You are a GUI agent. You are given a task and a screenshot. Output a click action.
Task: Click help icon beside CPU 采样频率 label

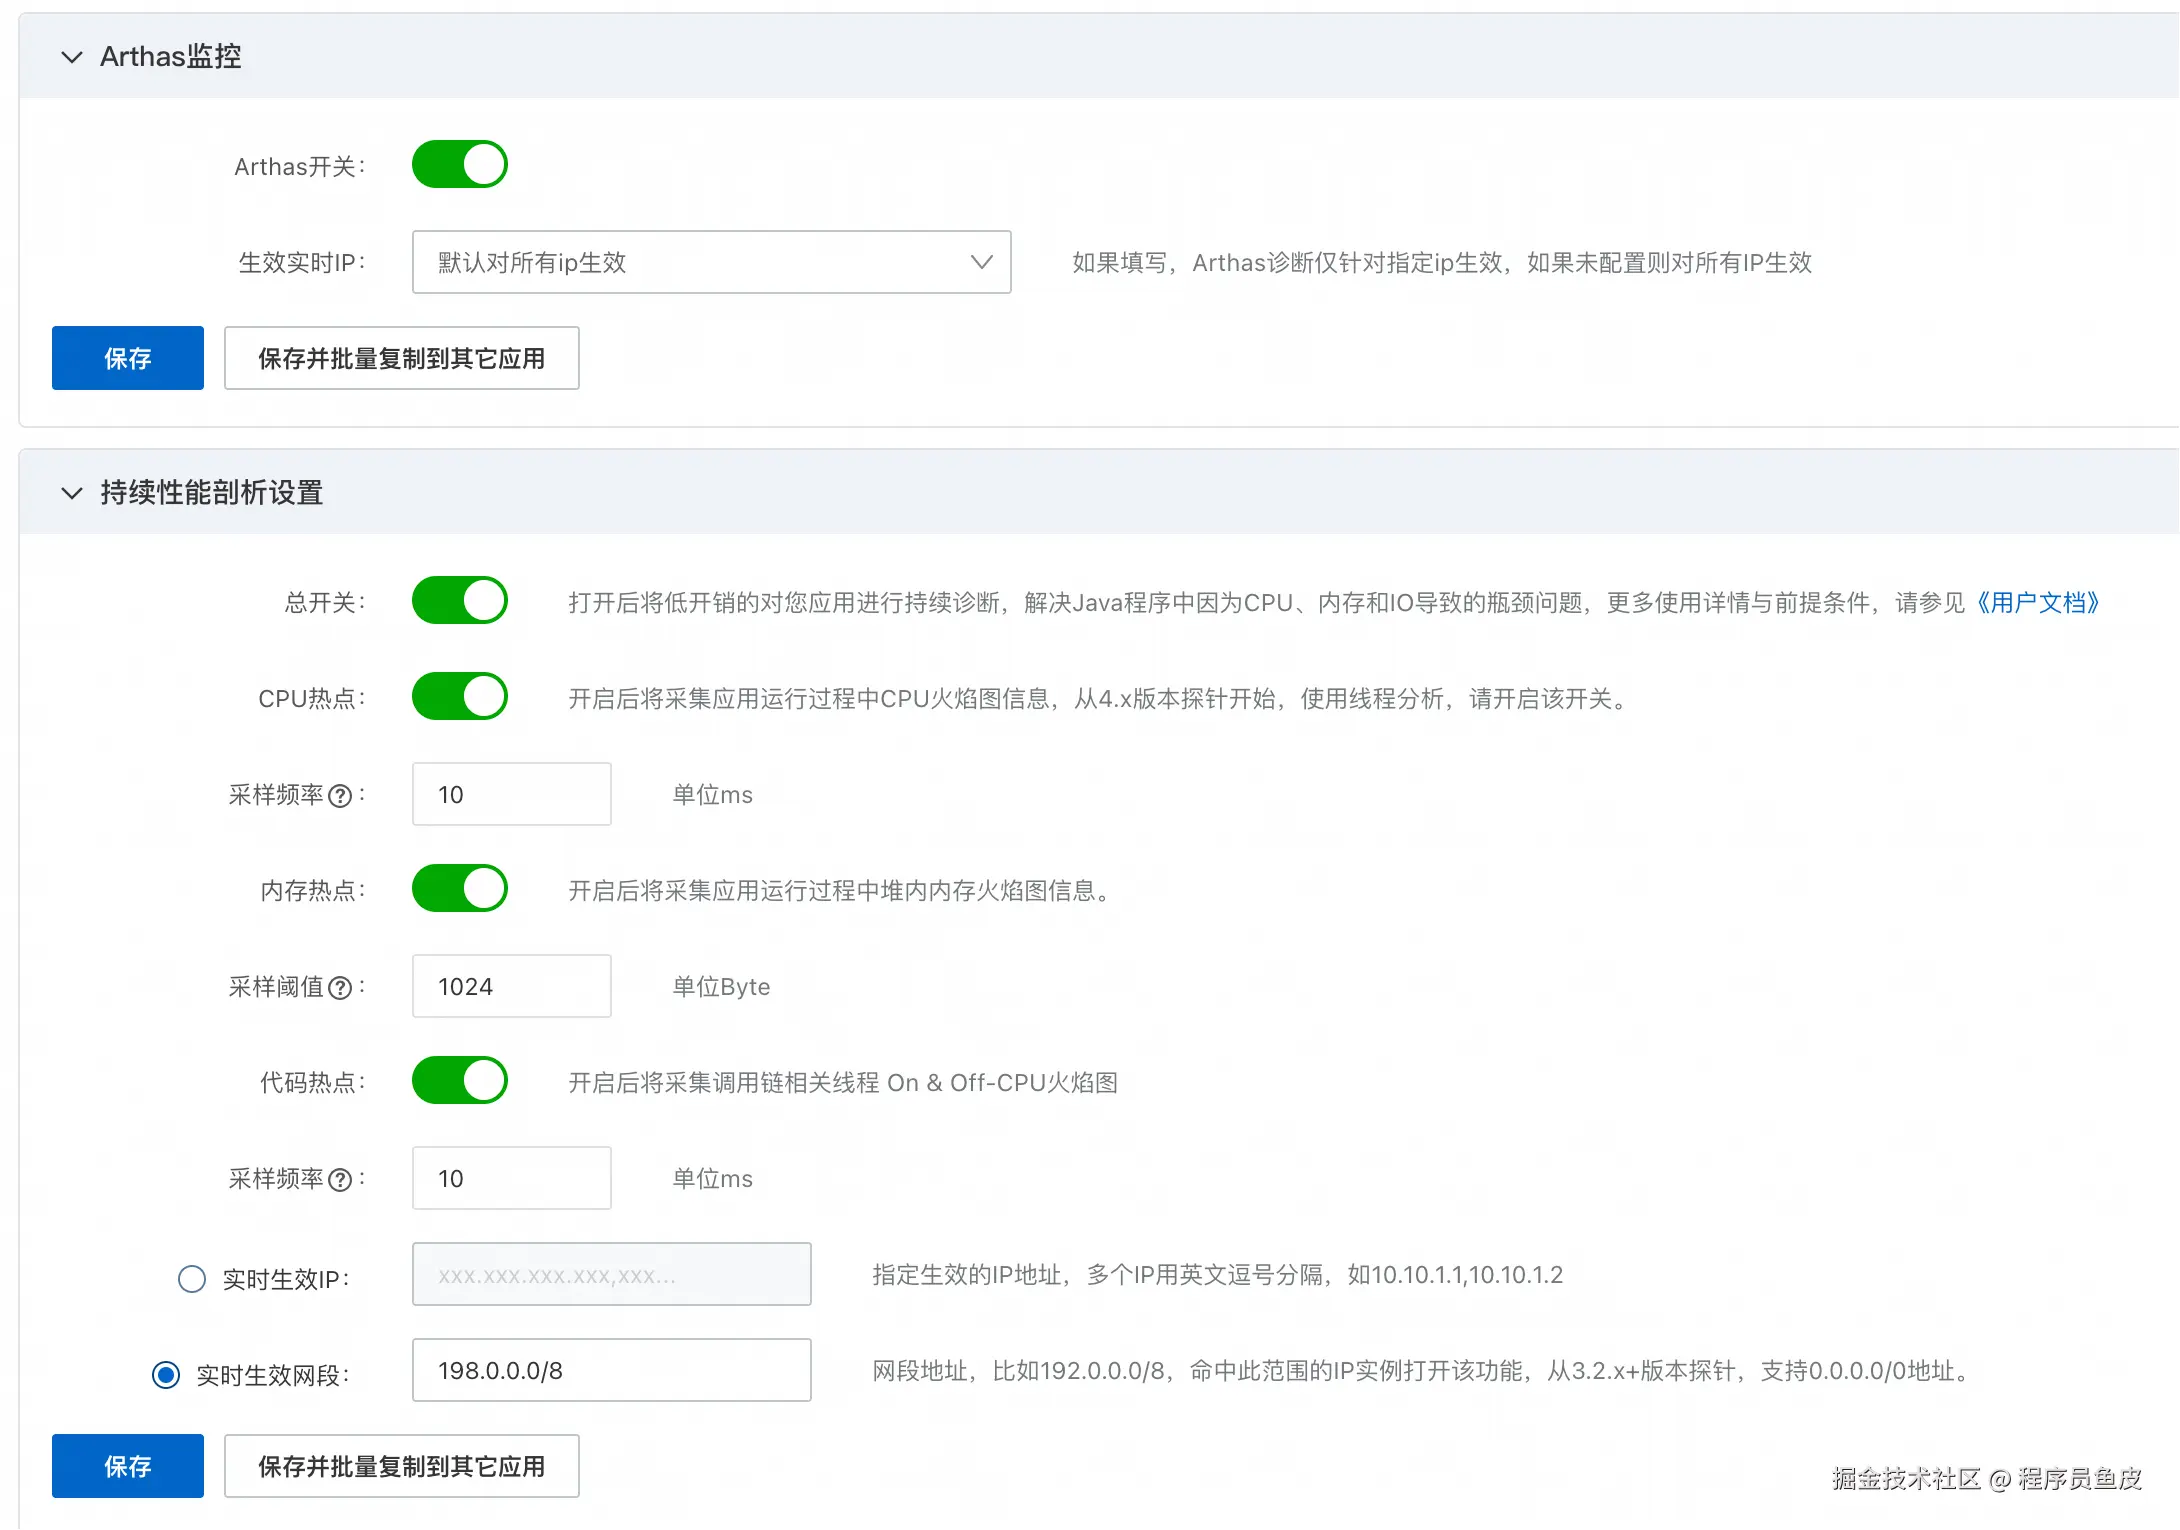340,796
